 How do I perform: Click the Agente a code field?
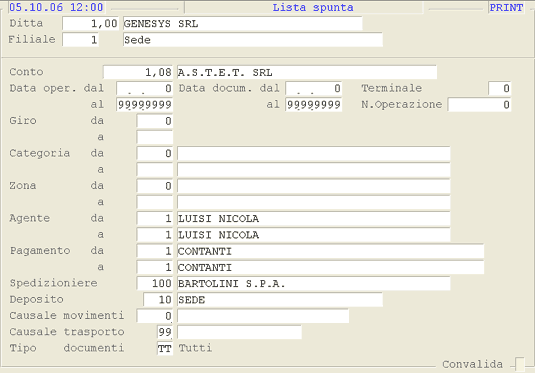[155, 234]
